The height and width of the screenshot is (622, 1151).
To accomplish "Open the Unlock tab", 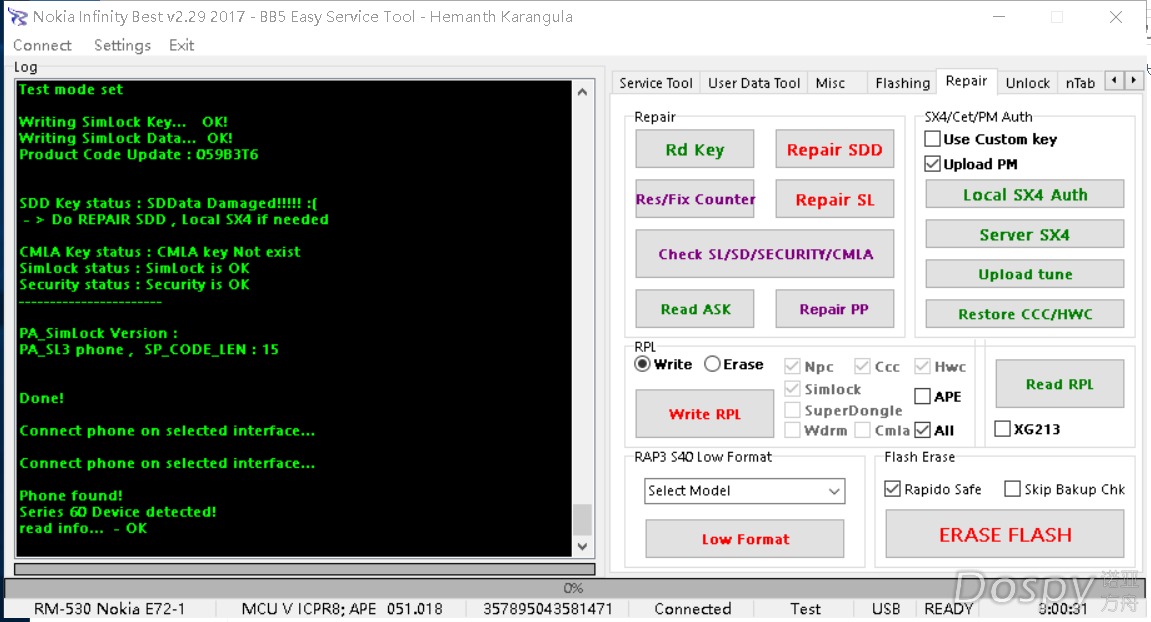I will pyautogui.click(x=1028, y=83).
